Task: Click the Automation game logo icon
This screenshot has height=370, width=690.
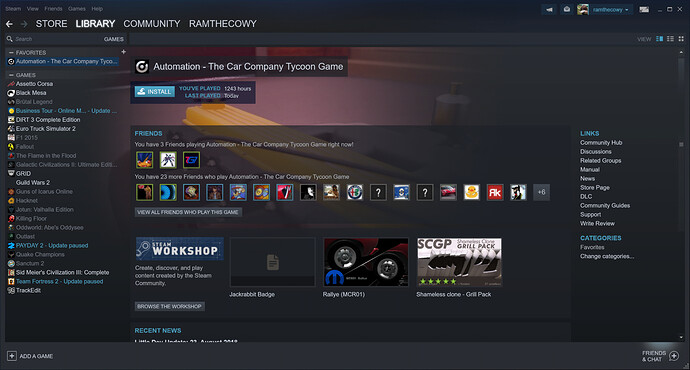Action: point(142,67)
